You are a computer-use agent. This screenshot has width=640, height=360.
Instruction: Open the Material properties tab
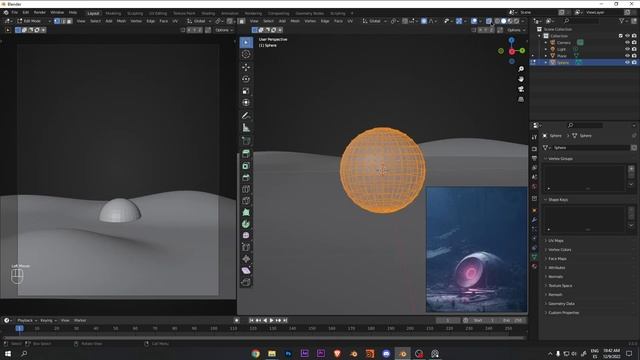tap(534, 267)
